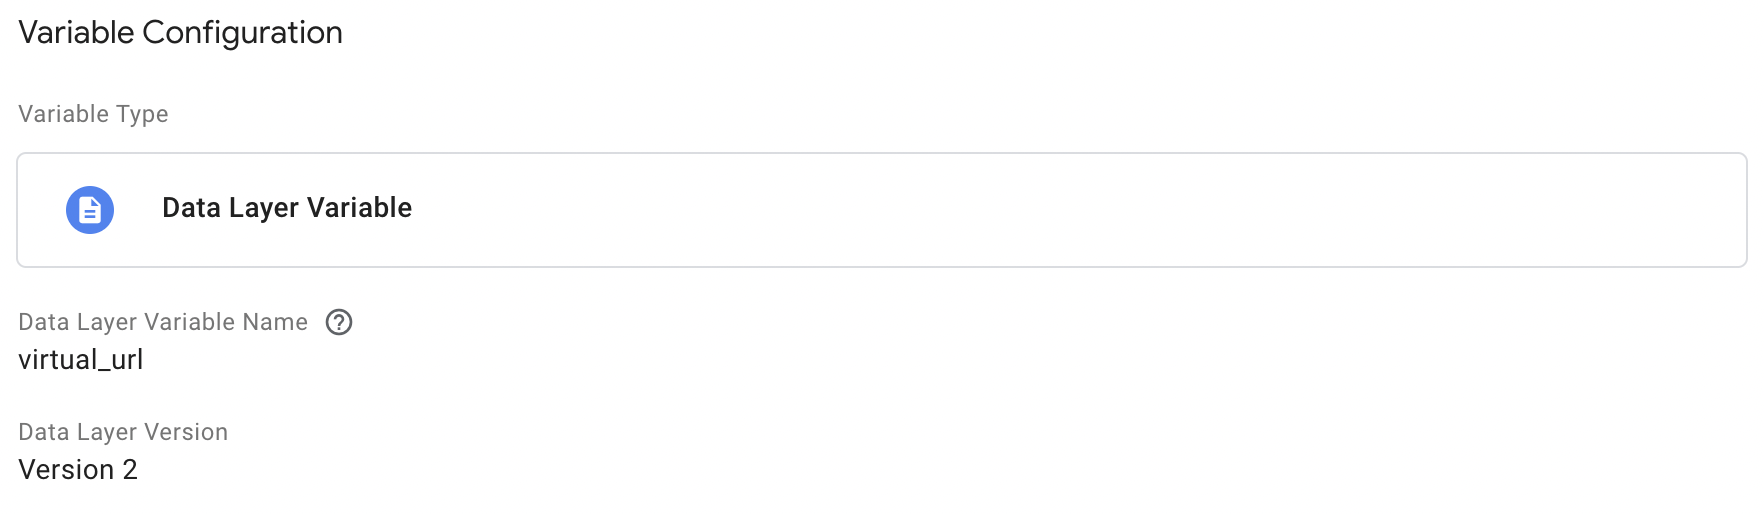Click the "url" part of virtual_url
This screenshot has width=1764, height=514.
127,360
